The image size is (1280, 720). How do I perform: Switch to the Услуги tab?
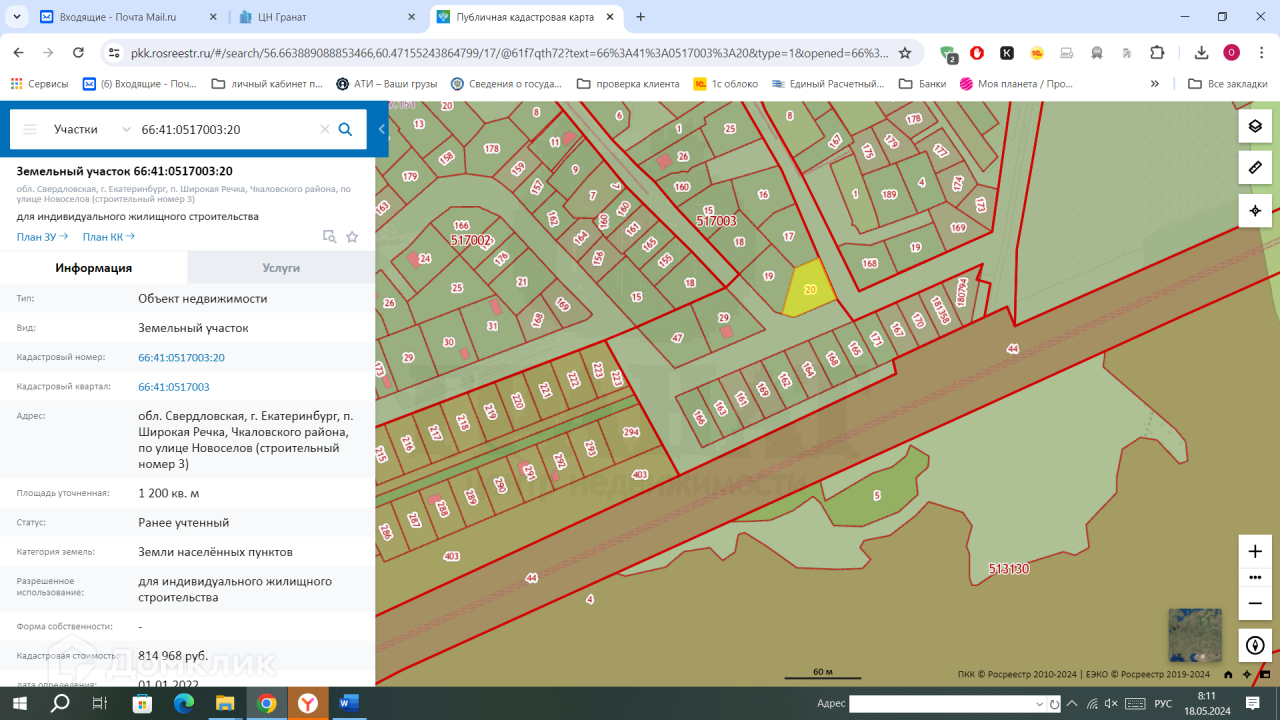281,268
